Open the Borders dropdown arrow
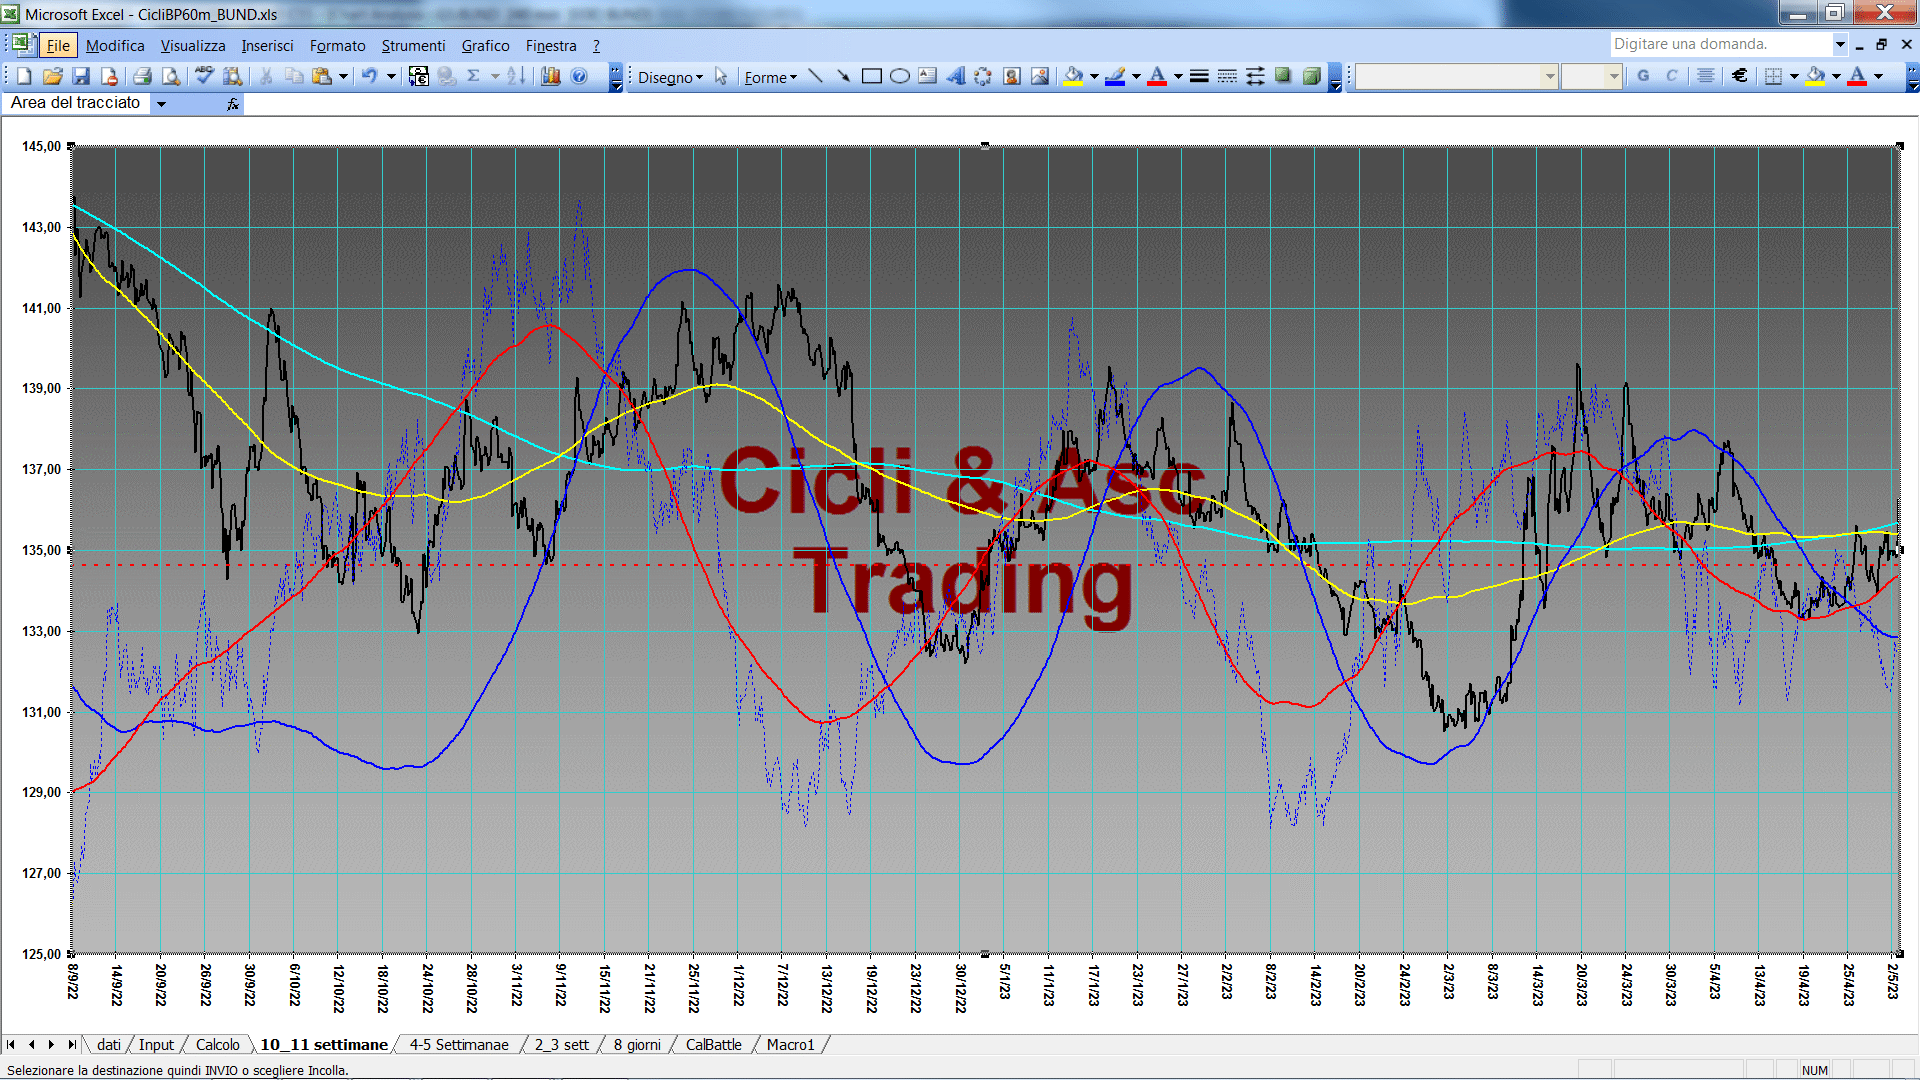Image resolution: width=1920 pixels, height=1080 pixels. coord(1794,76)
